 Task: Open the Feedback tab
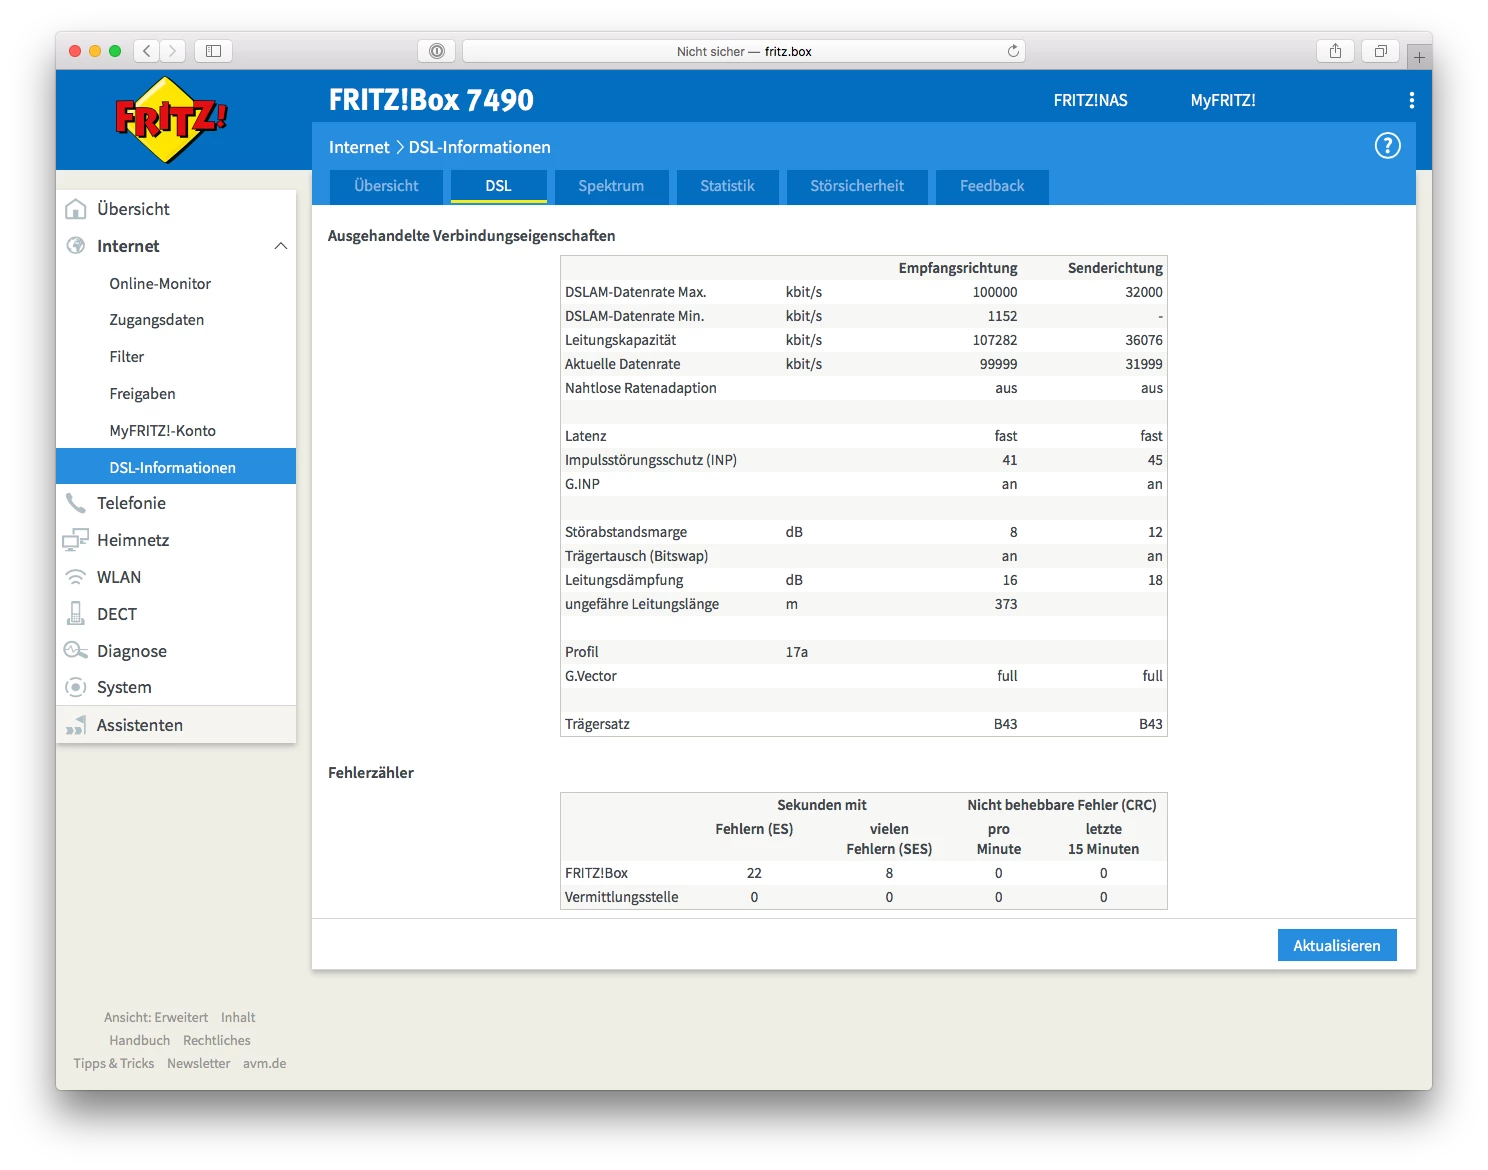point(992,186)
